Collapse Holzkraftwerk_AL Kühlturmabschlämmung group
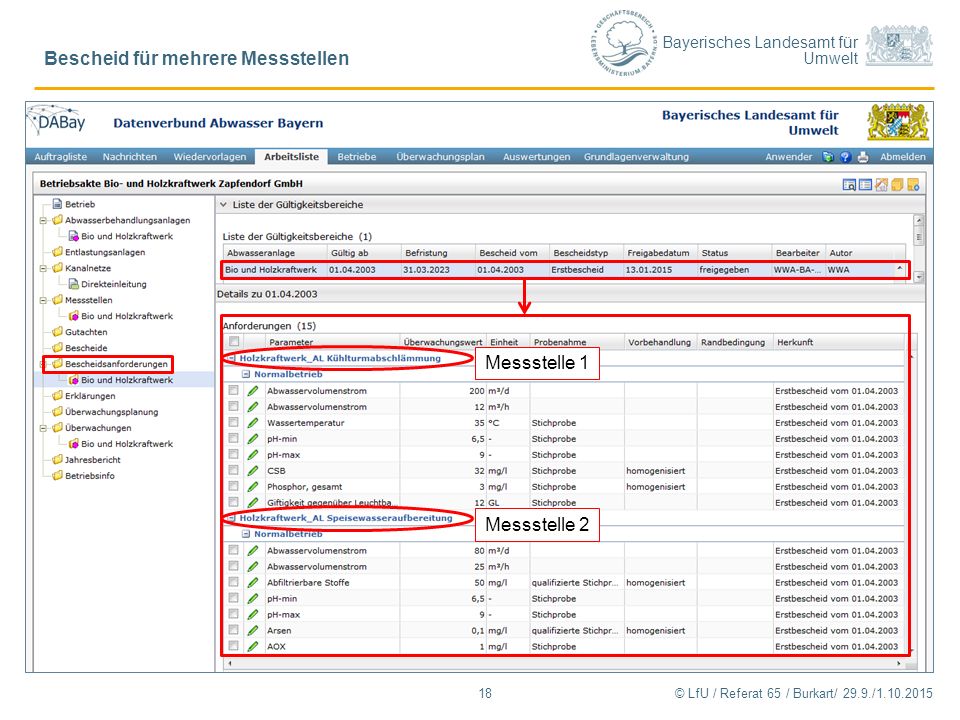This screenshot has width=960, height=720. pyautogui.click(x=231, y=358)
